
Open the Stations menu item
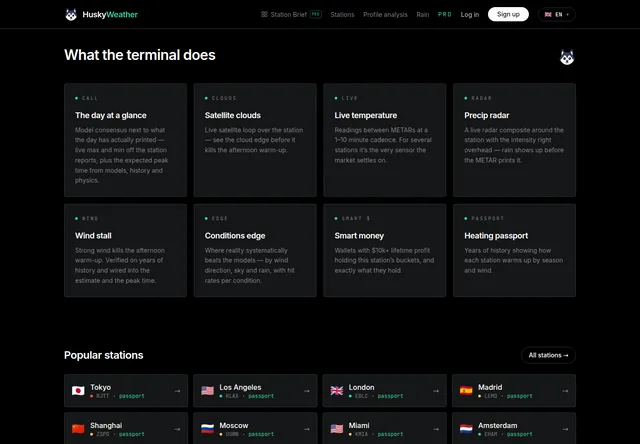(342, 15)
